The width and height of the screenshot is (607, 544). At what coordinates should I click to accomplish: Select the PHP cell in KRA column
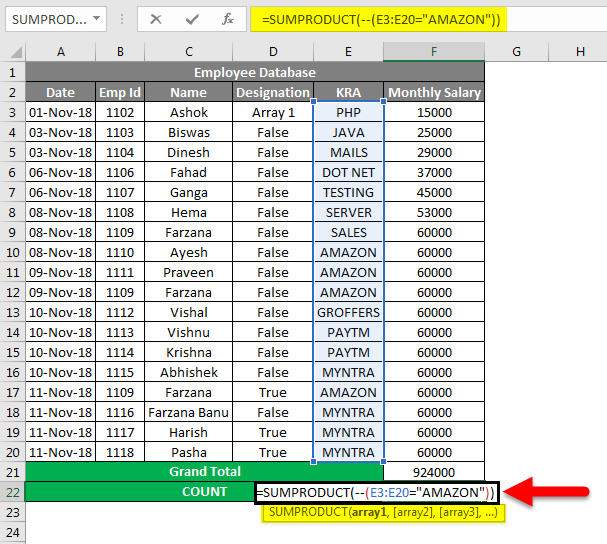[x=348, y=113]
